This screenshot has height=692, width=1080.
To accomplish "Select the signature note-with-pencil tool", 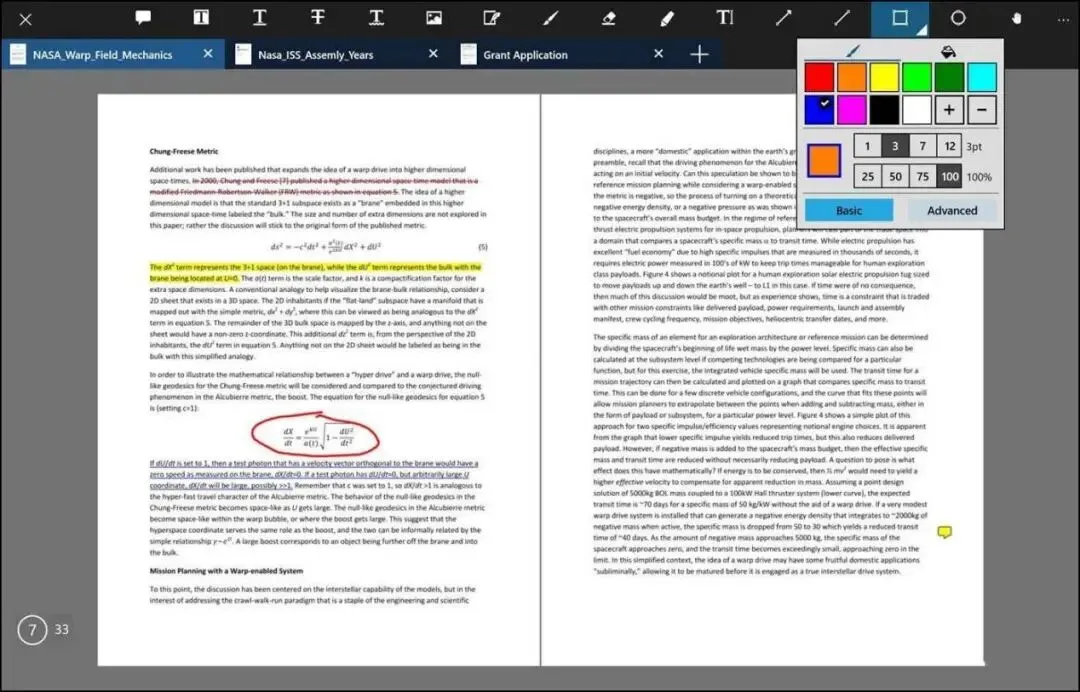I will (492, 18).
